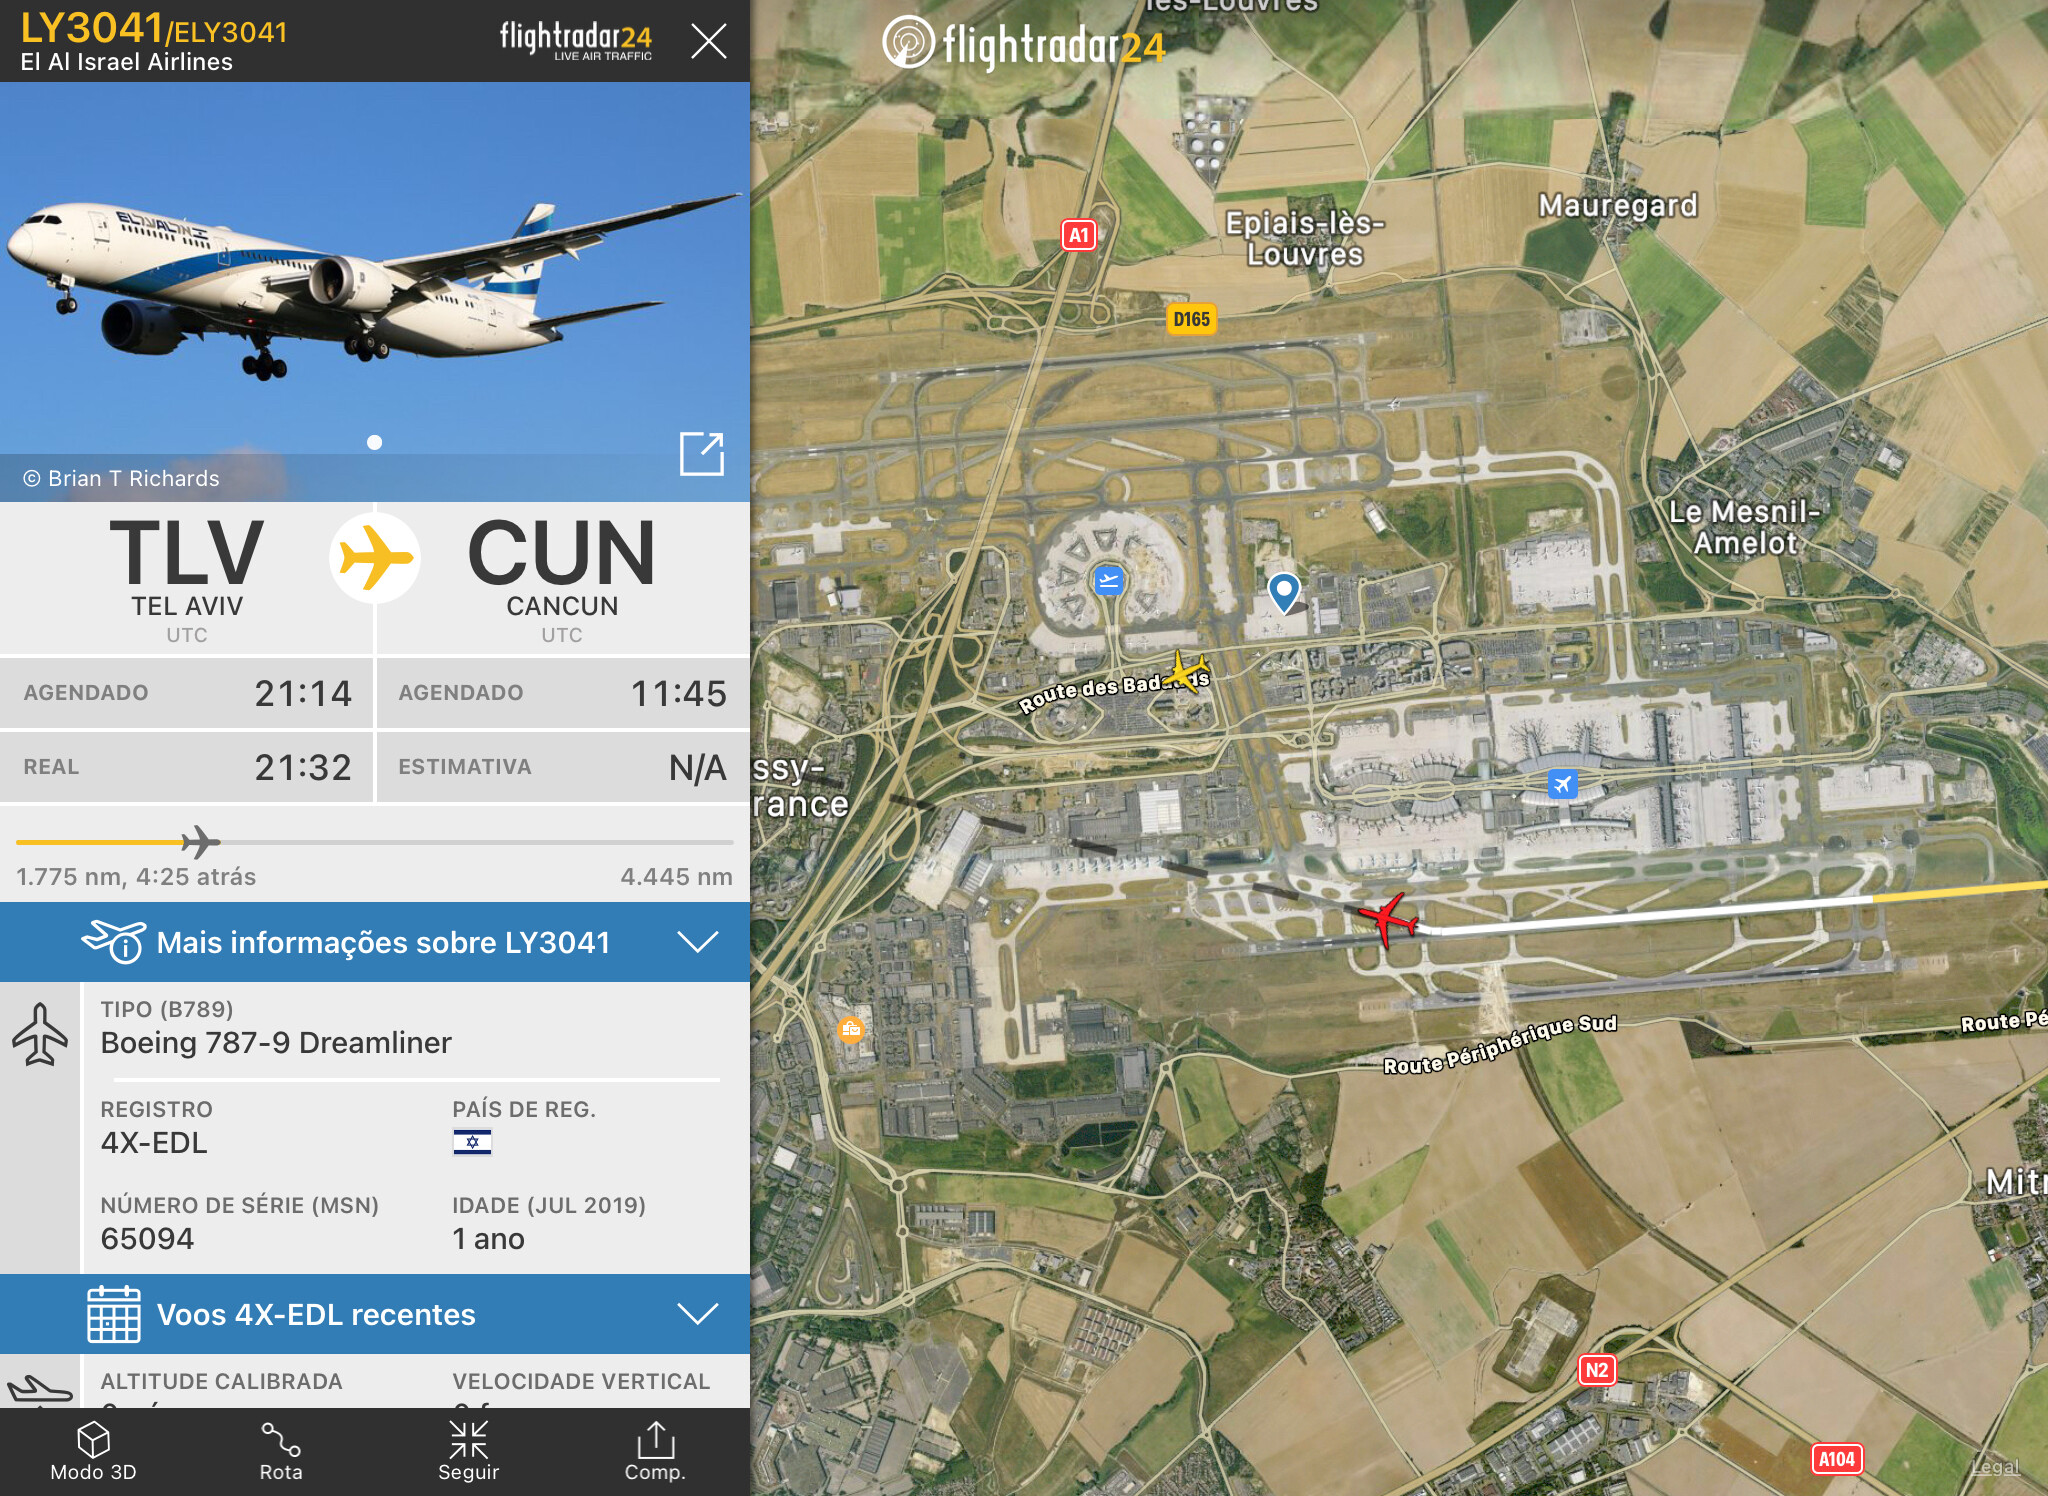Expand Mais informações sobre LY3041

pyautogui.click(x=375, y=942)
